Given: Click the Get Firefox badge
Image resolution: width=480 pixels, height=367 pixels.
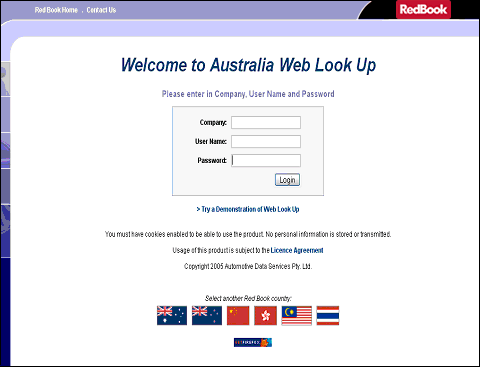Looking at the screenshot, I should (253, 342).
